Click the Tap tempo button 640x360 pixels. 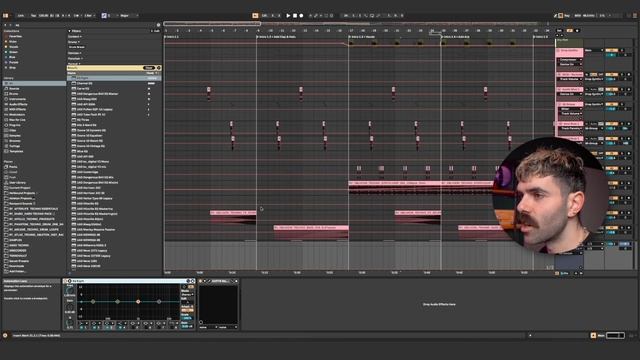click(33, 16)
